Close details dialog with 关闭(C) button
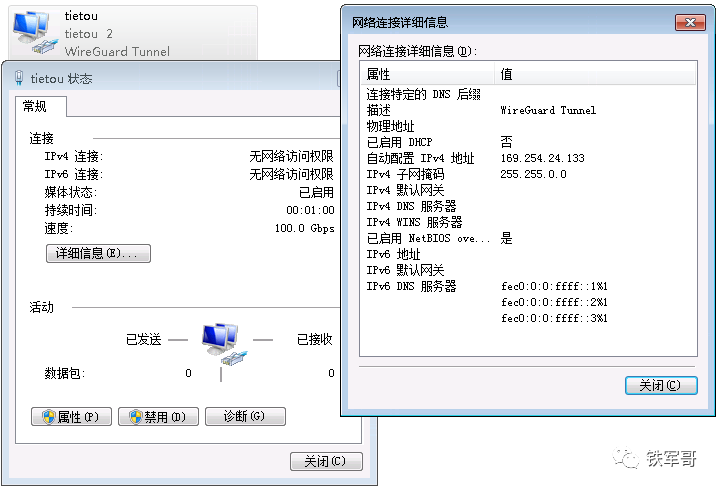The width and height of the screenshot is (719, 489). click(661, 385)
